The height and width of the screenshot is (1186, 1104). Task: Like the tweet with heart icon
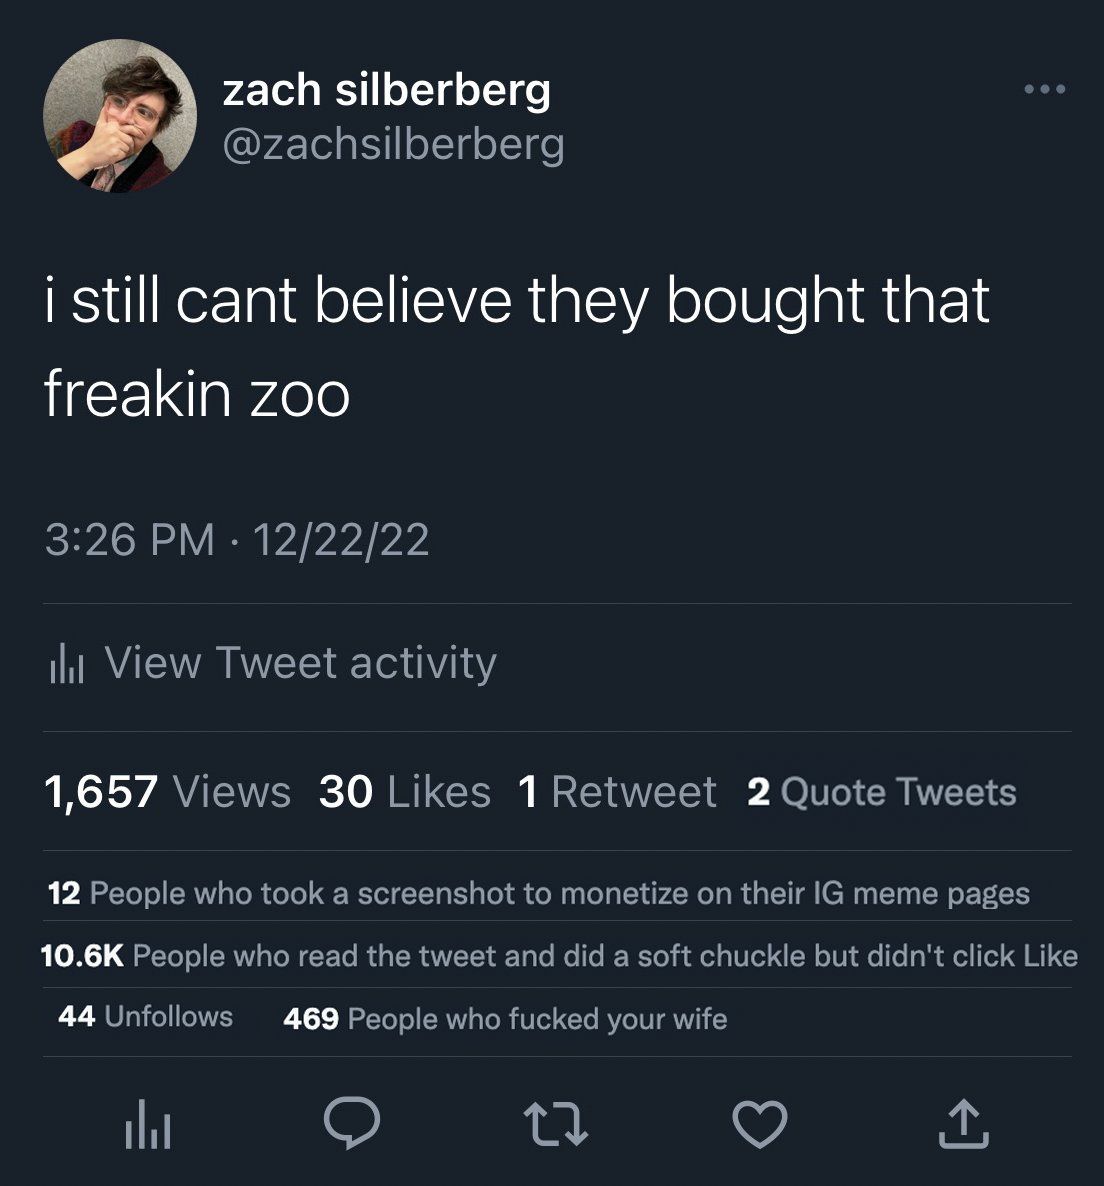(x=760, y=1123)
